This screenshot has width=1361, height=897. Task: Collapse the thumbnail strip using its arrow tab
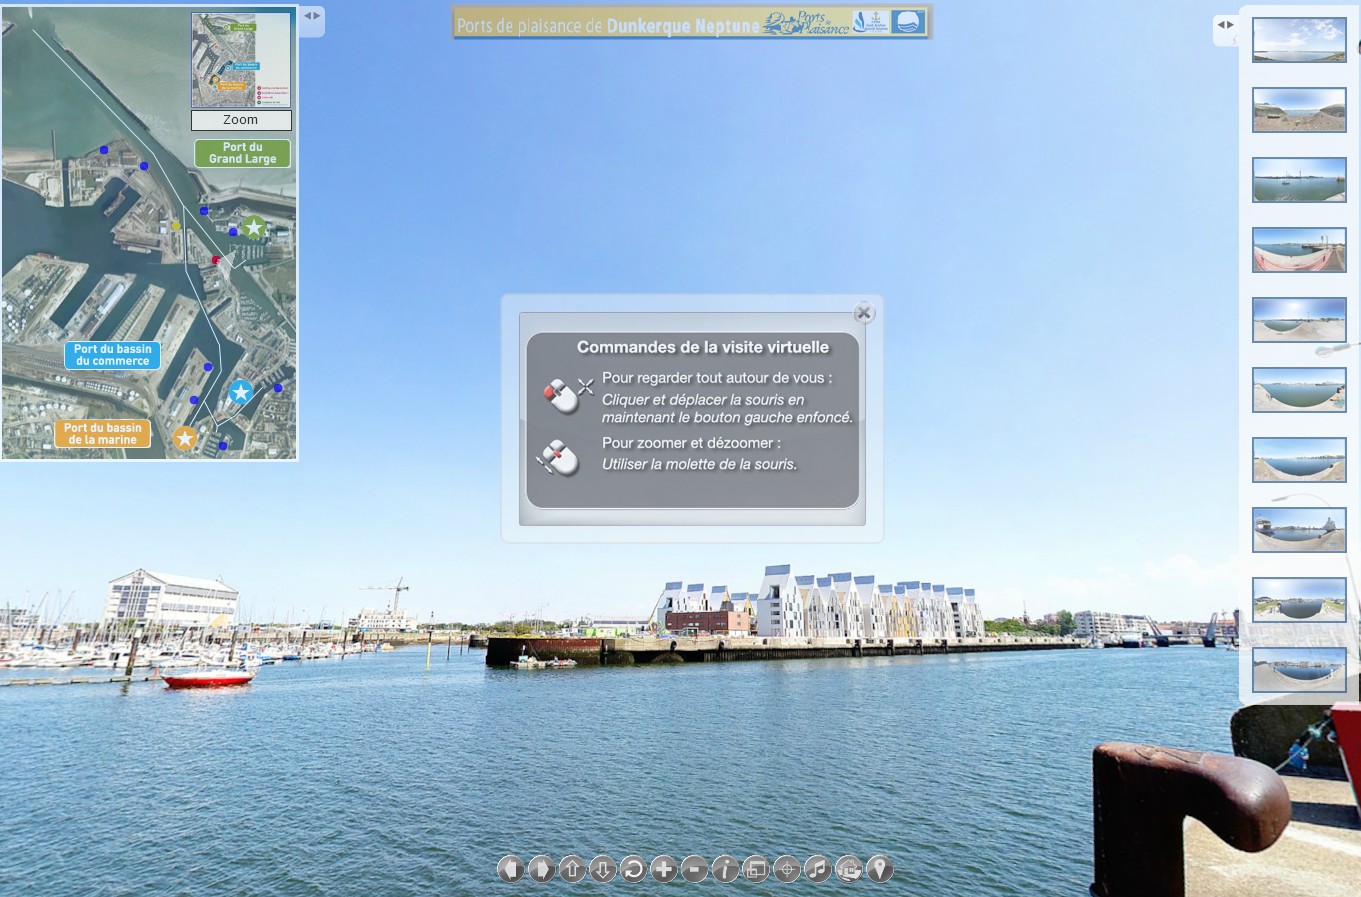coord(1225,26)
